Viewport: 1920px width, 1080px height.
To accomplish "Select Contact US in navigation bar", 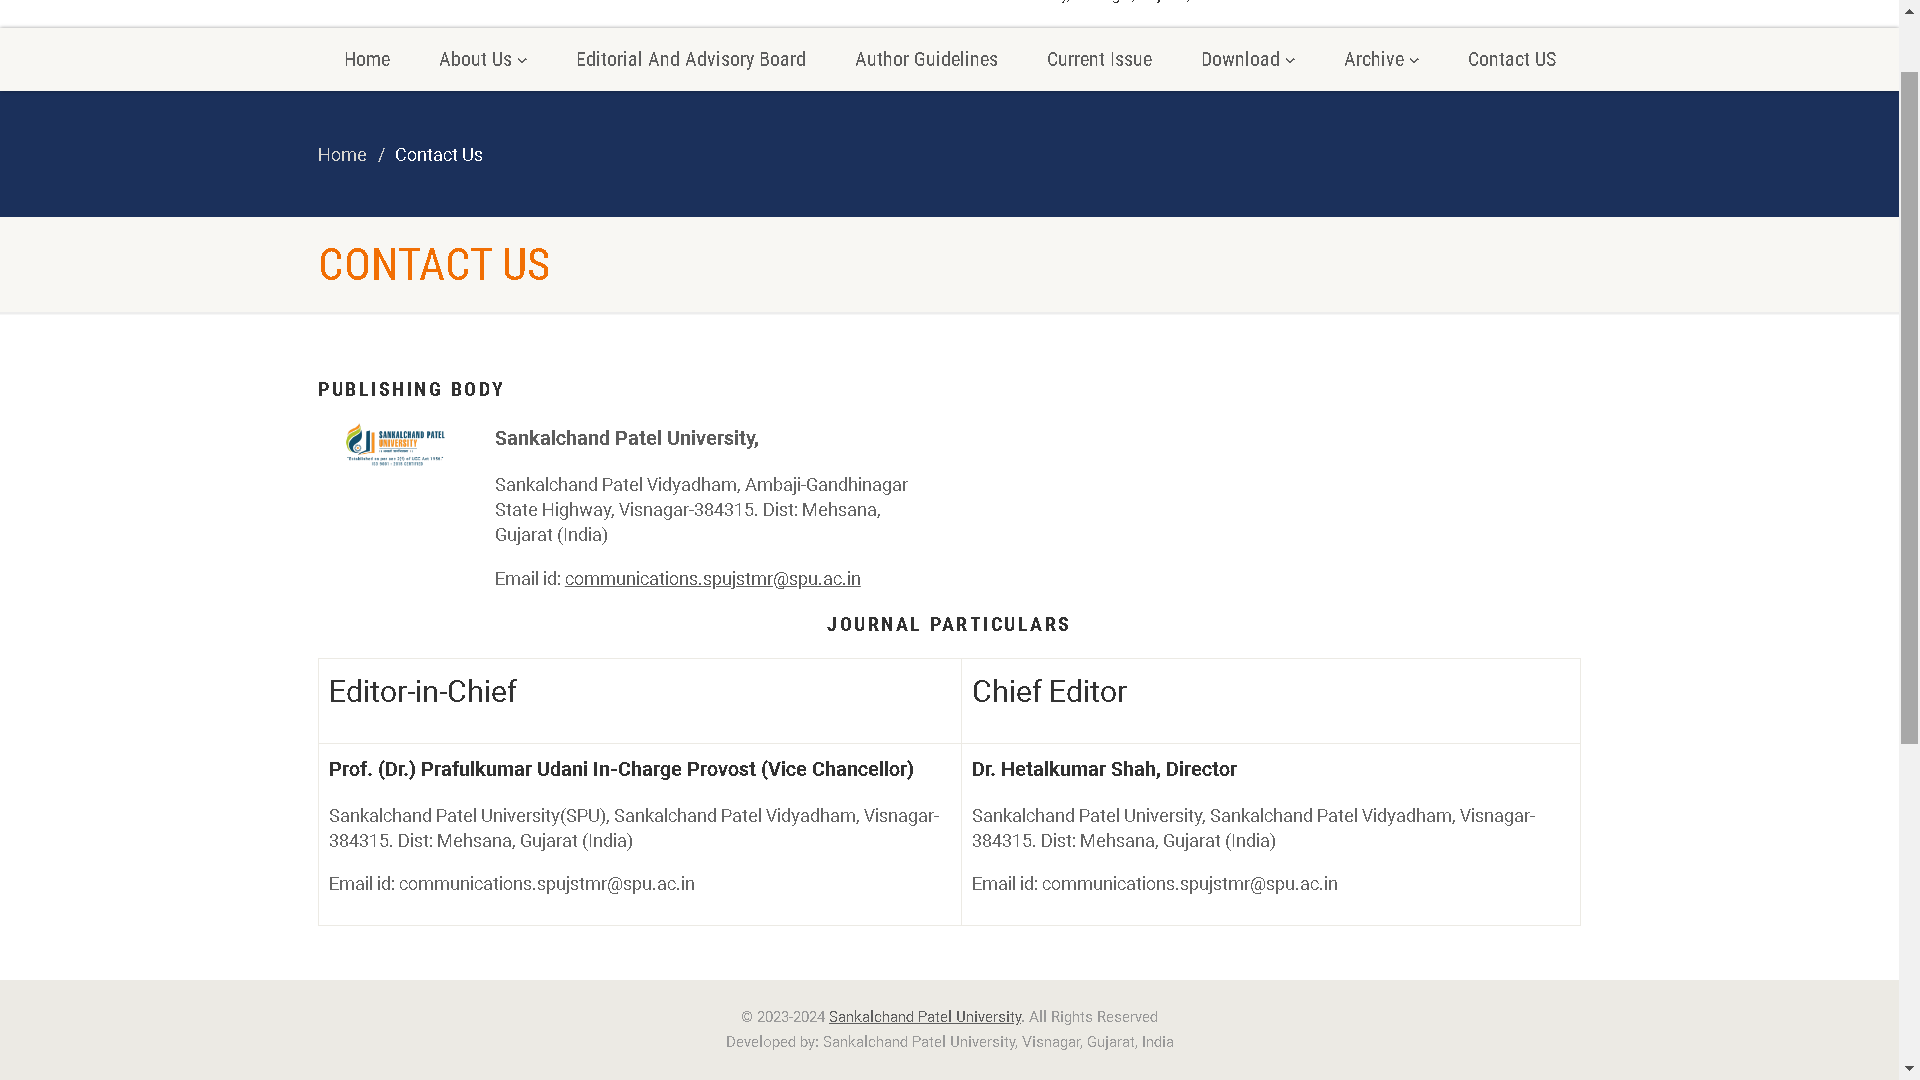I will pos(1511,59).
